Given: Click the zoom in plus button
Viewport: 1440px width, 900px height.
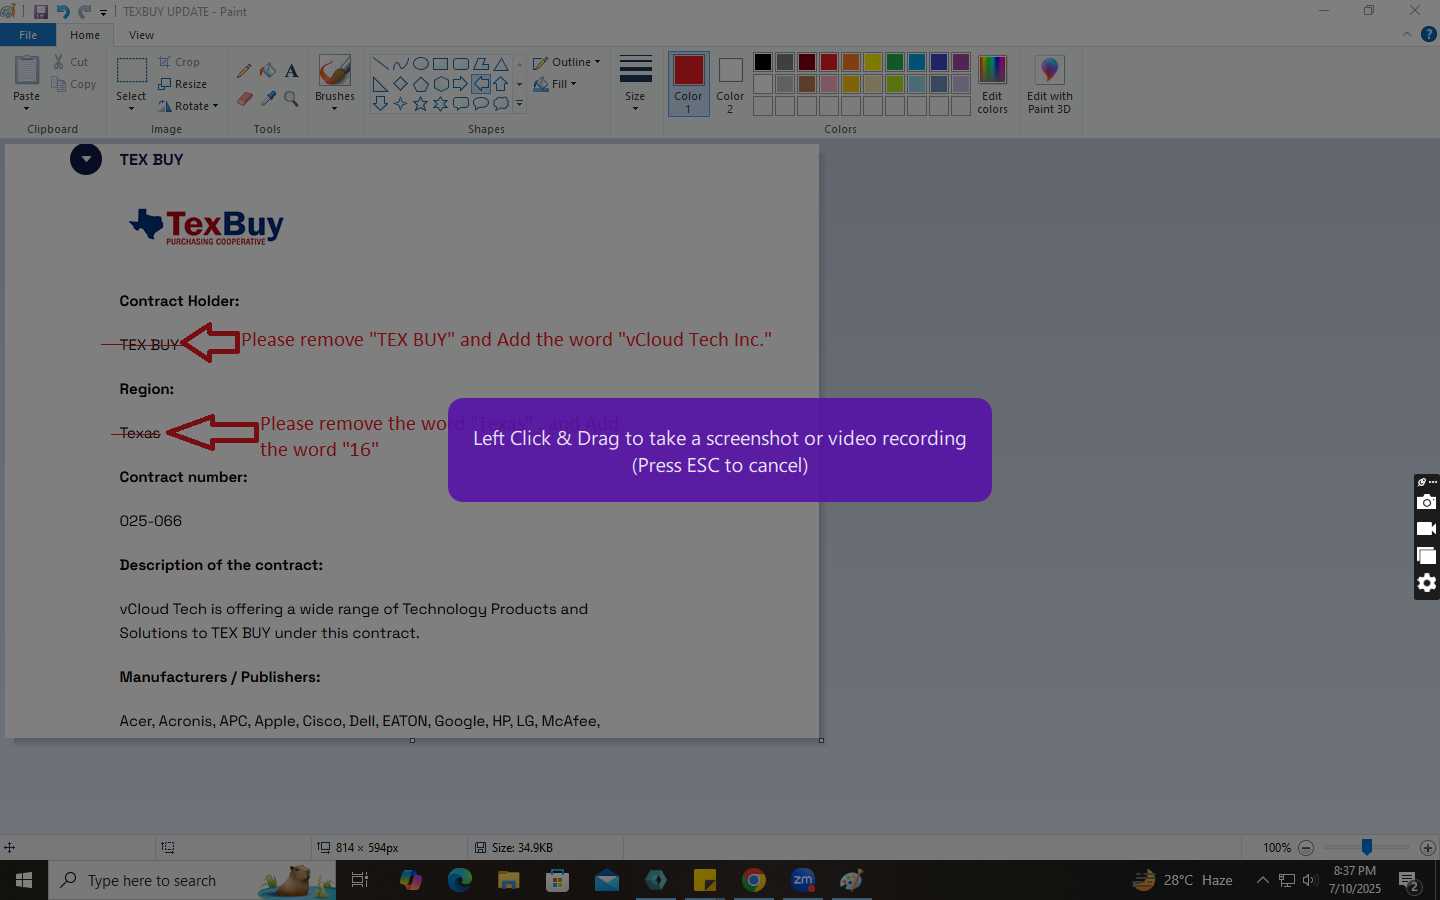Looking at the screenshot, I should pyautogui.click(x=1428, y=847).
